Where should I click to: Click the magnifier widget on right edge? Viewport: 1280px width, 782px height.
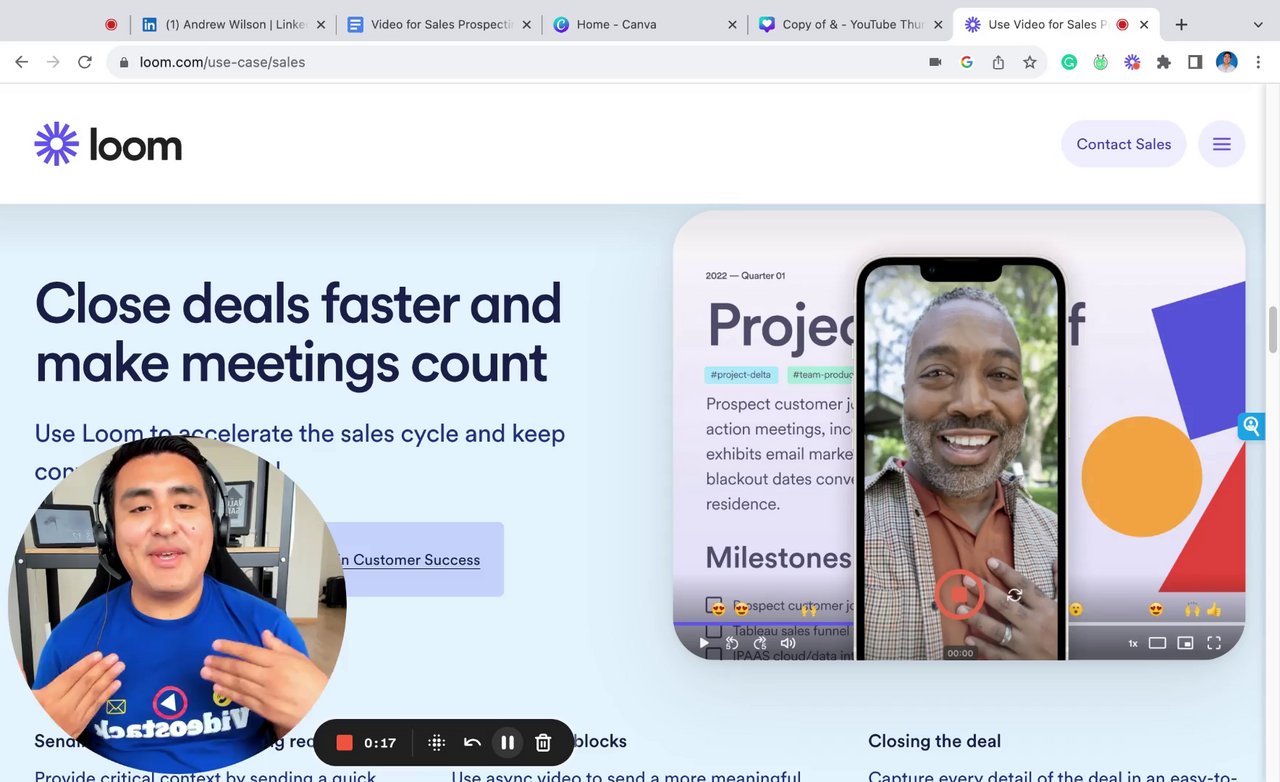point(1251,426)
